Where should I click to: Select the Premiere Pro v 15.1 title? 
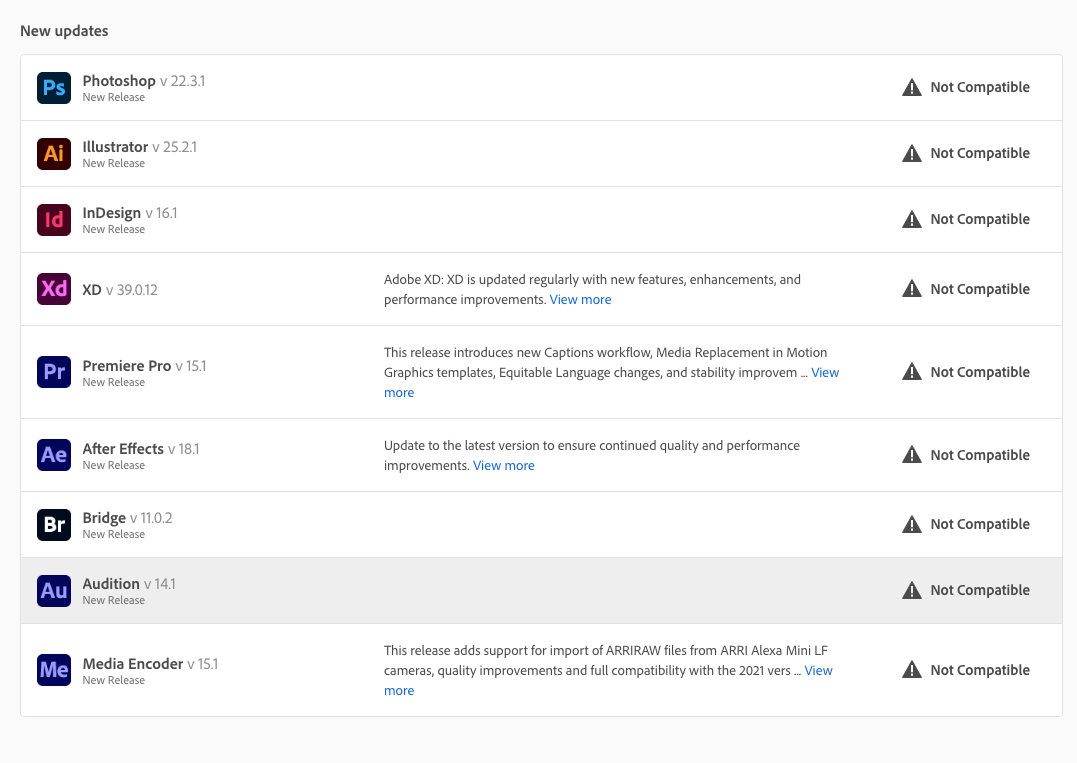[x=144, y=366]
